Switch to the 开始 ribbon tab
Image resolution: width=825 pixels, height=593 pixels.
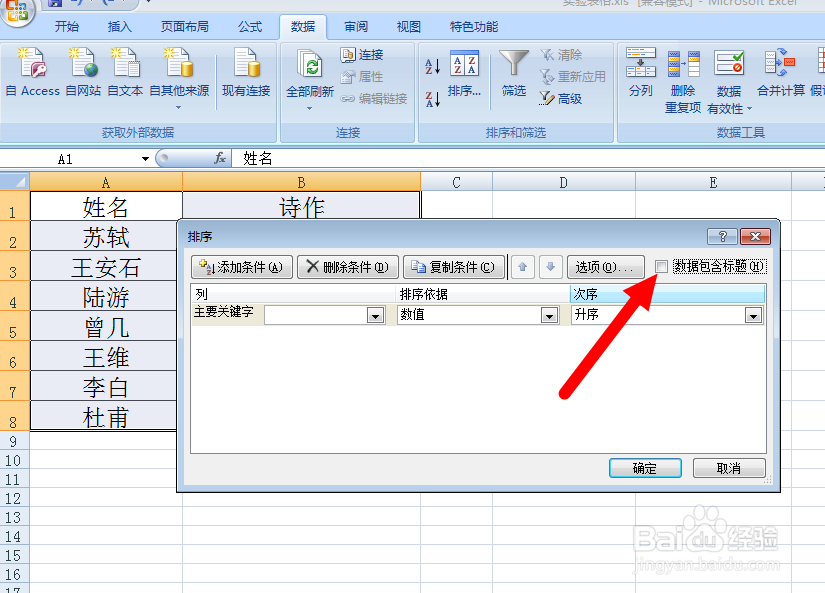66,27
